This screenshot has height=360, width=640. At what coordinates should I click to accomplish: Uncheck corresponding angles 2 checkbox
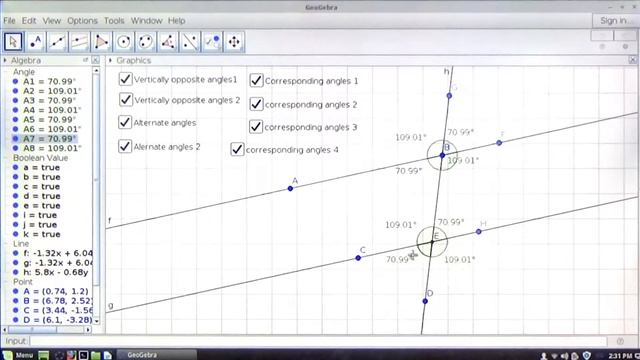click(256, 104)
